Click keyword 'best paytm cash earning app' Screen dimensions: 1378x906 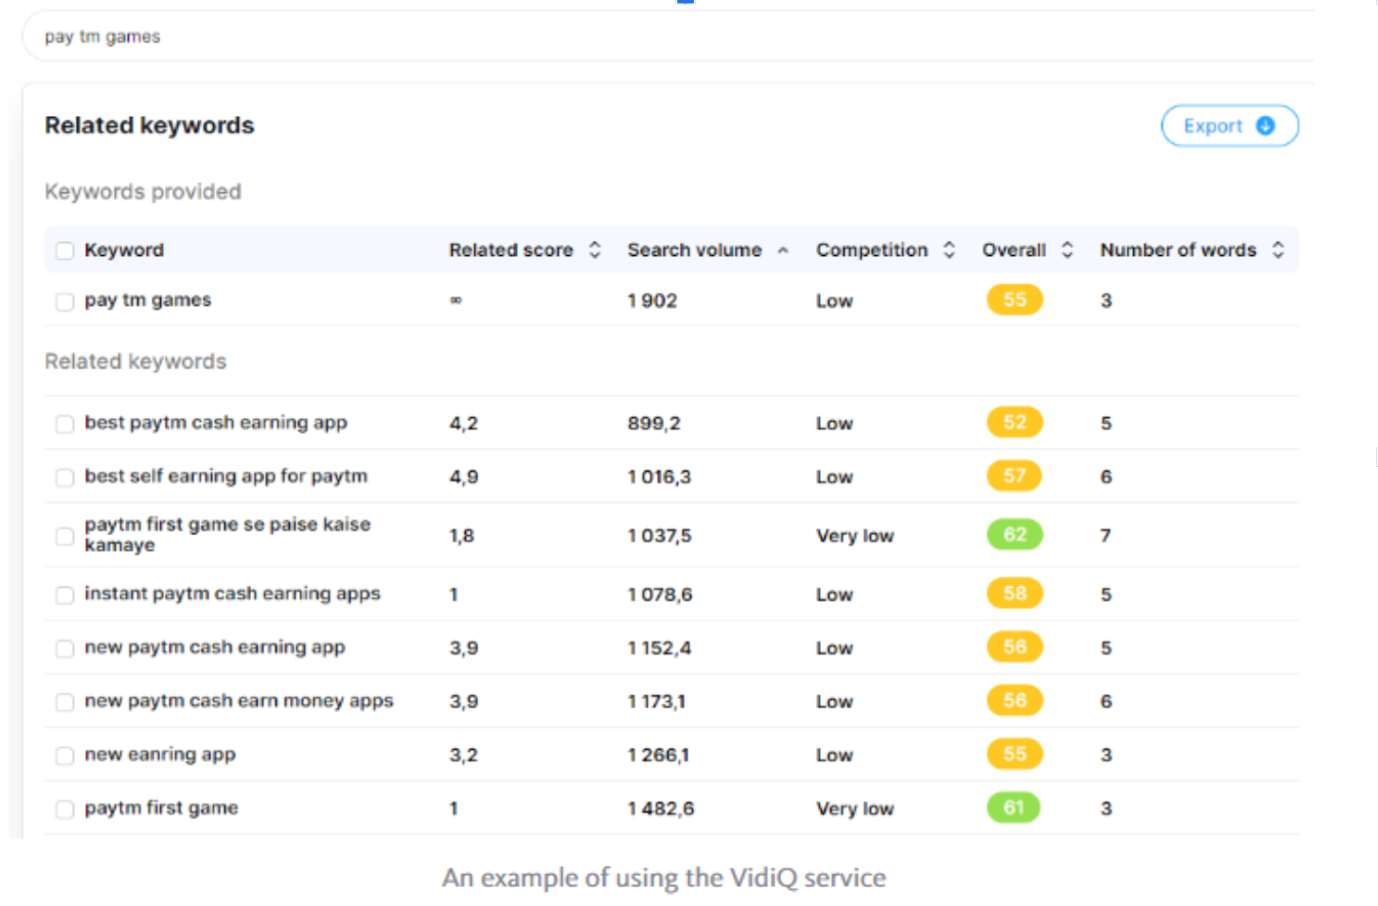(x=216, y=423)
